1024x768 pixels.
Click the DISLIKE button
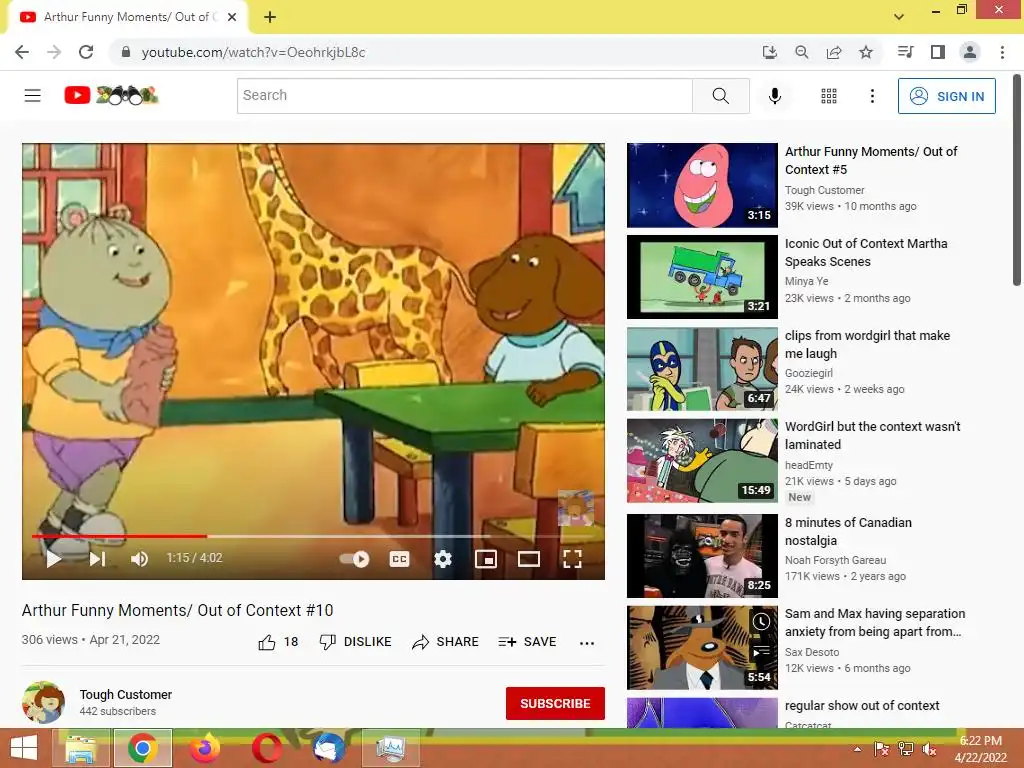coord(355,642)
